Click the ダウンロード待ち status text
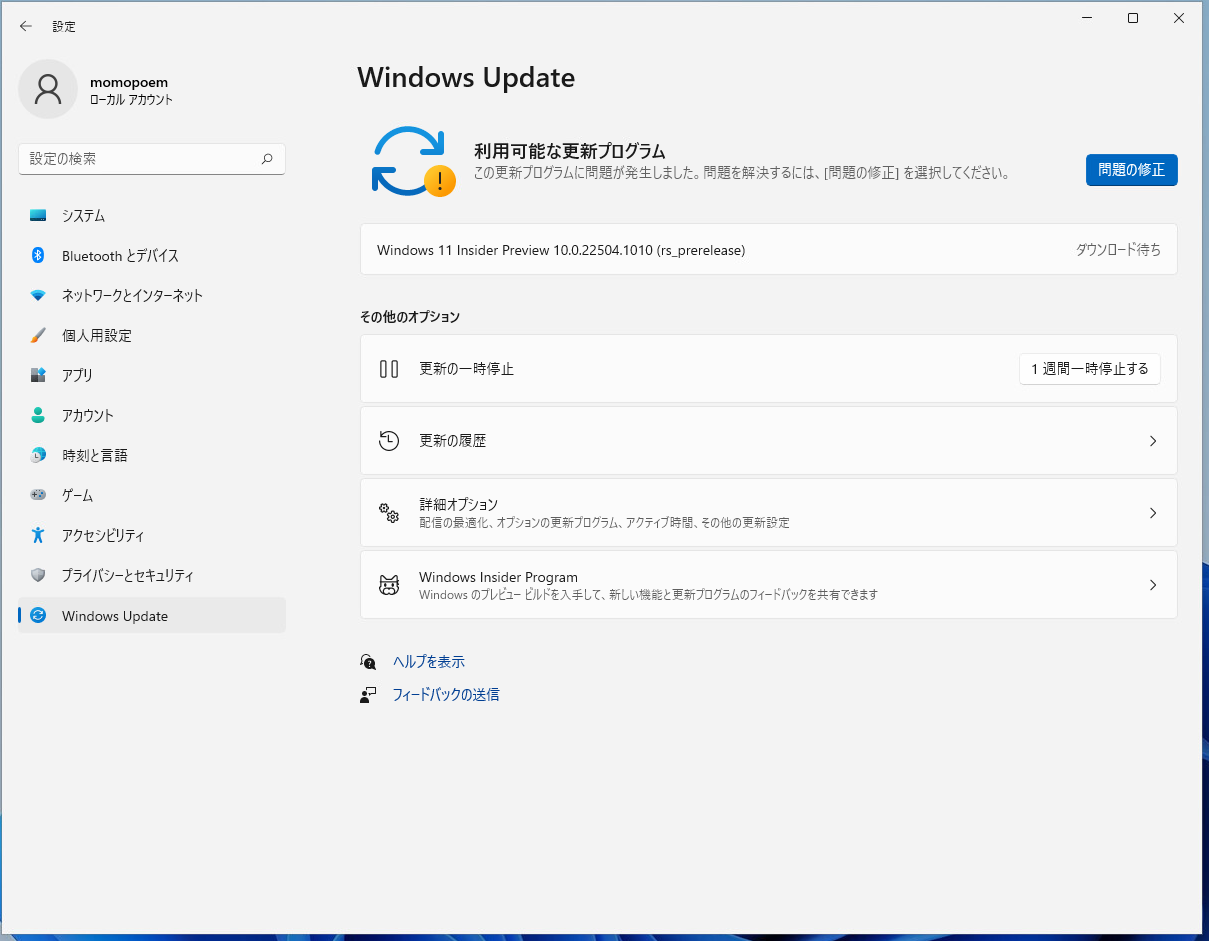Viewport: 1209px width, 941px height. coord(1118,250)
